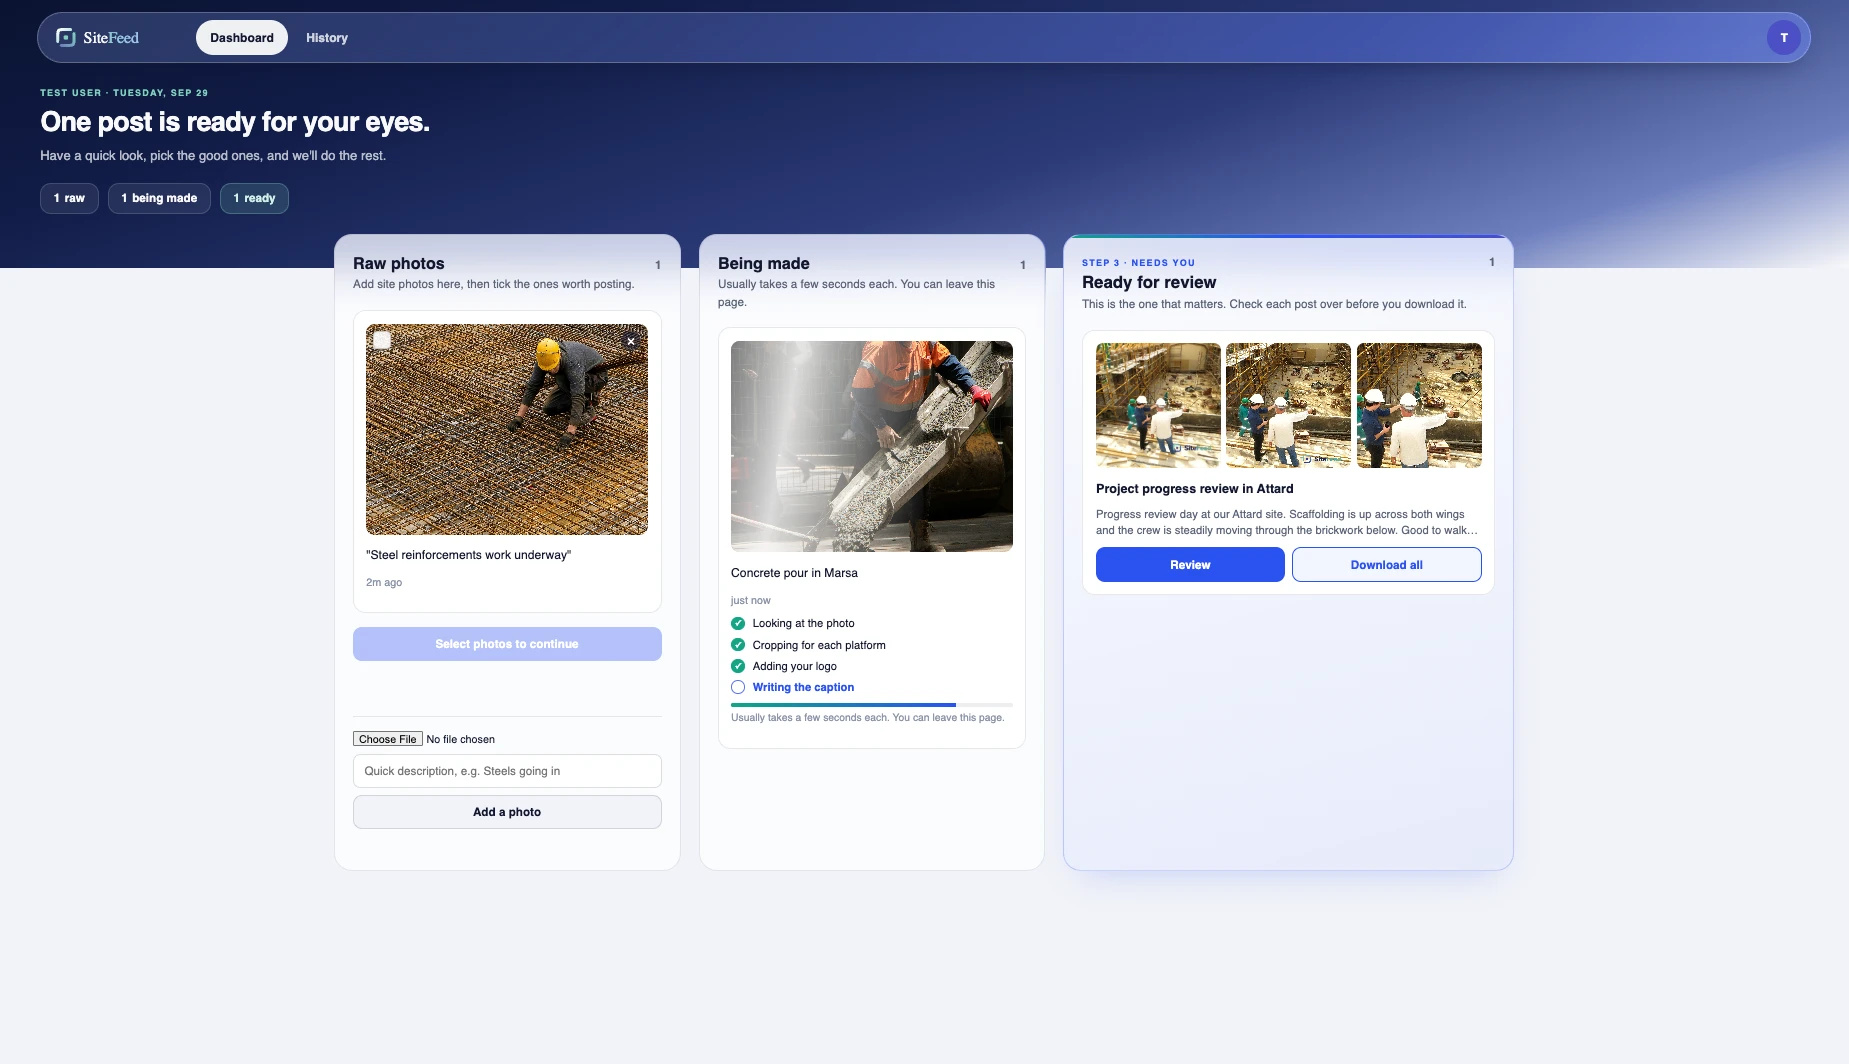1849x1064 pixels.
Task: Click Download all for Attard post
Action: [x=1386, y=565]
